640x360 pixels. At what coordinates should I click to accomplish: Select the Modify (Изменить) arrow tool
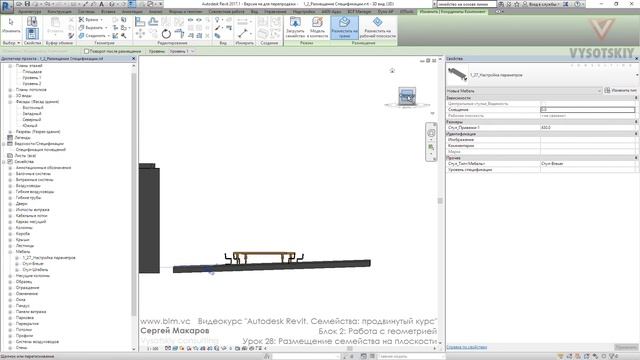click(x=11, y=25)
